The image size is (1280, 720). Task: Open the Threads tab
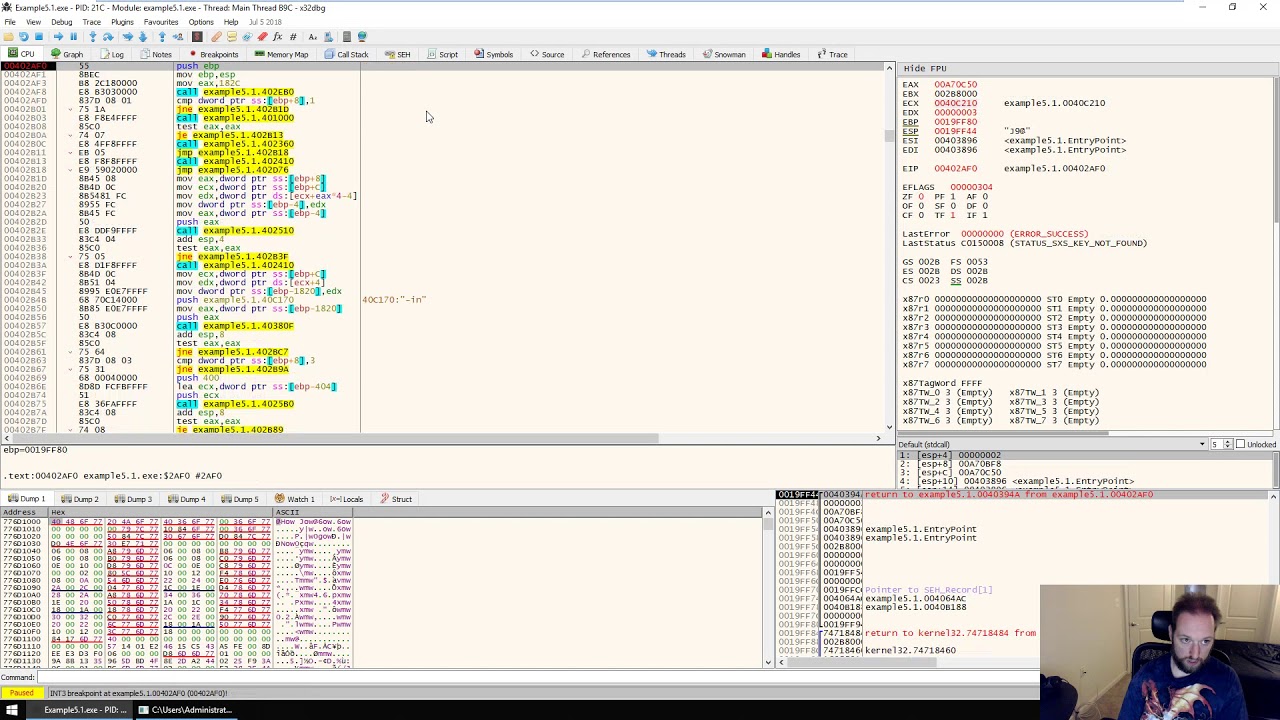tap(666, 54)
